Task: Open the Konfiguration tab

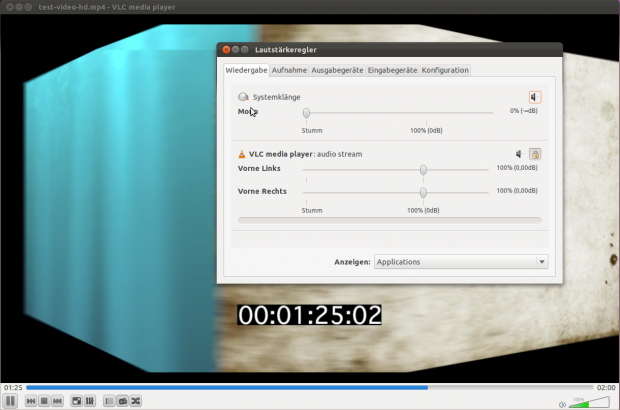Action: [x=445, y=70]
